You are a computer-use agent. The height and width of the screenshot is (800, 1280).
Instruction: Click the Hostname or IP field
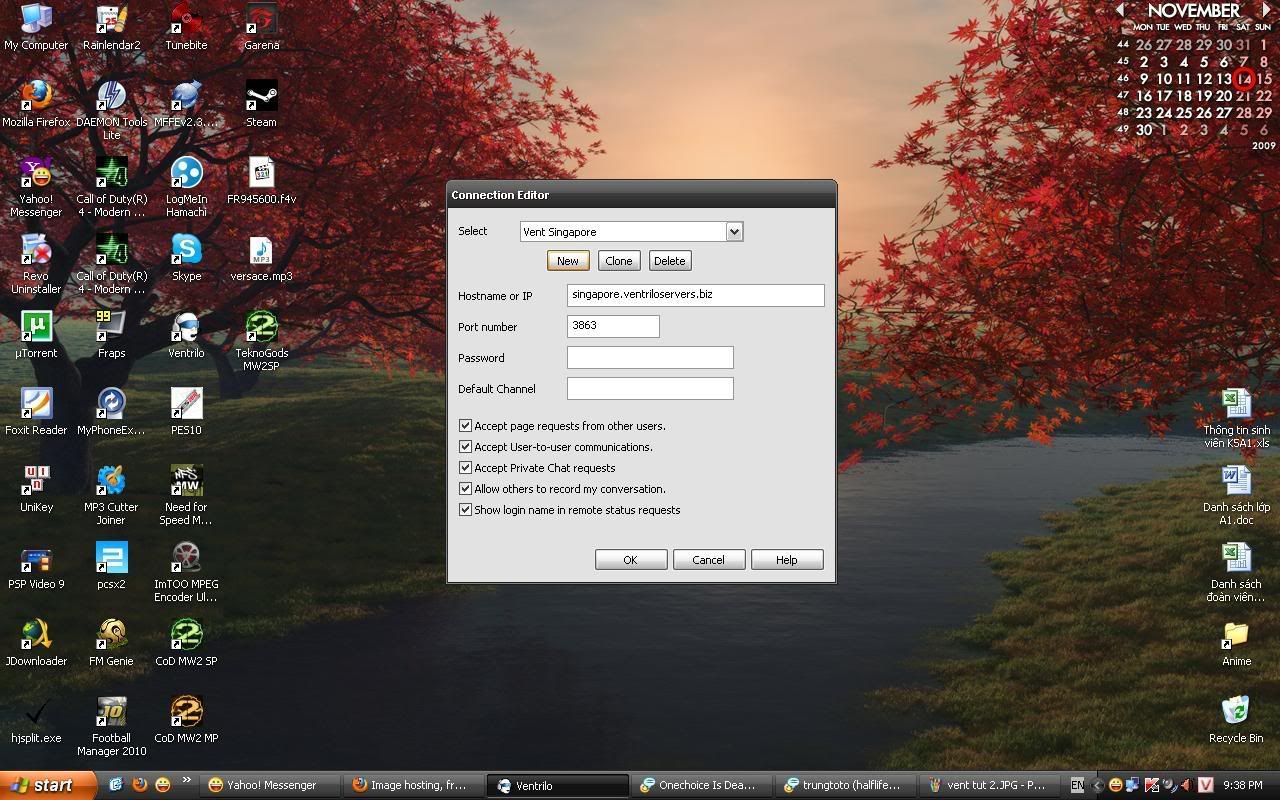click(x=696, y=295)
